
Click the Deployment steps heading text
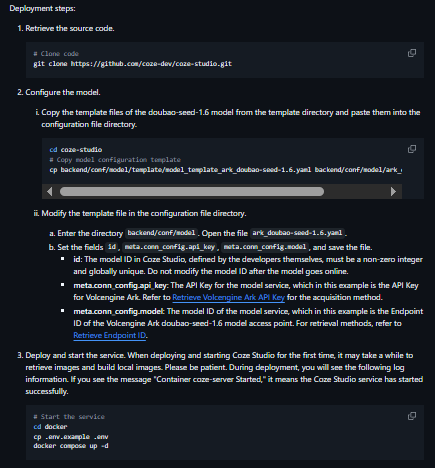(x=42, y=9)
